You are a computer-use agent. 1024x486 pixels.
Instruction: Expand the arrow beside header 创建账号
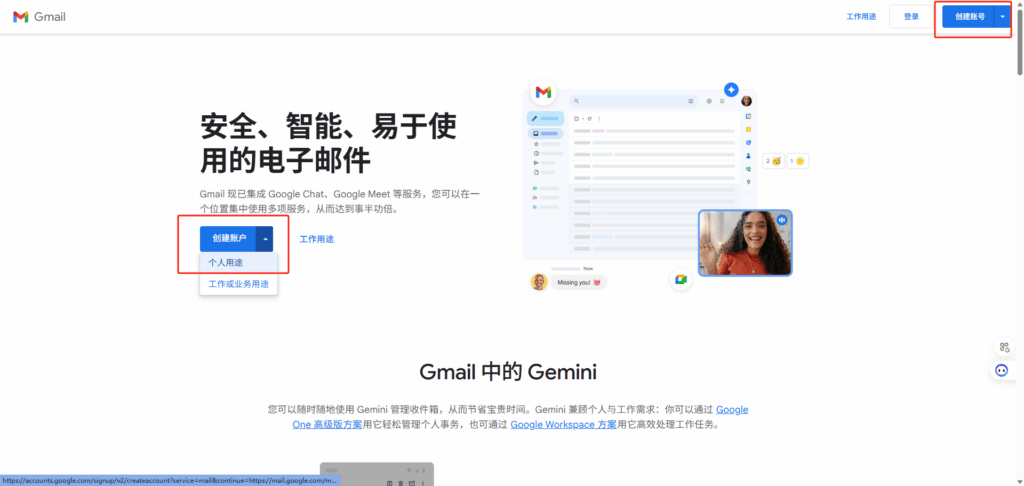point(1002,17)
